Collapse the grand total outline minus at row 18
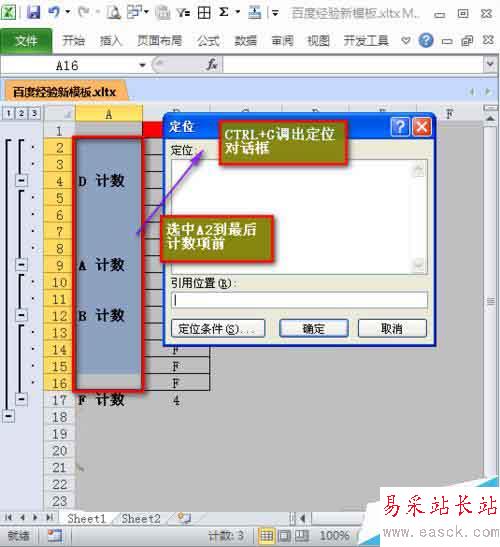 [8, 416]
